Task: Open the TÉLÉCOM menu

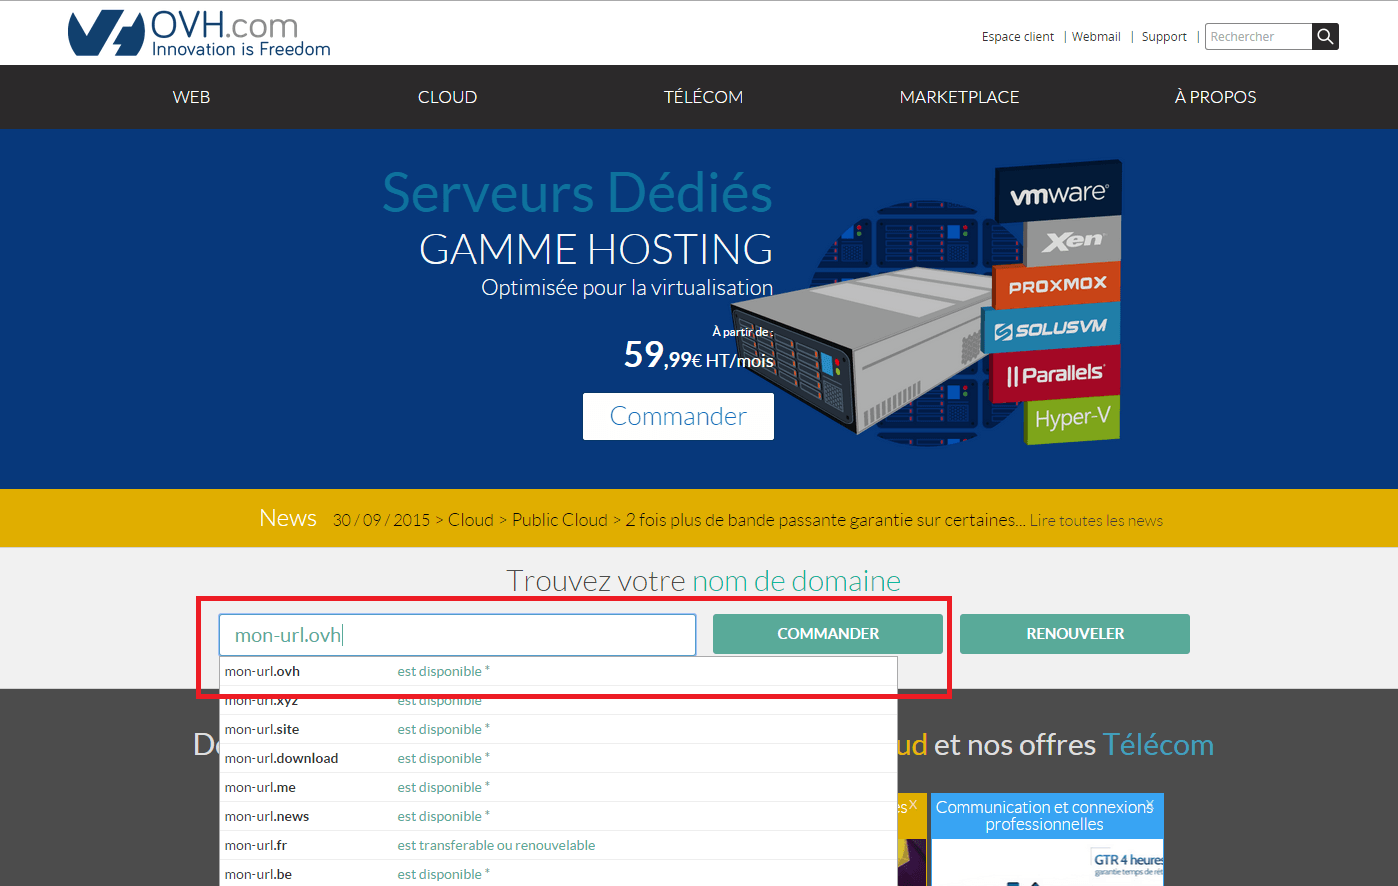Action: (x=703, y=97)
